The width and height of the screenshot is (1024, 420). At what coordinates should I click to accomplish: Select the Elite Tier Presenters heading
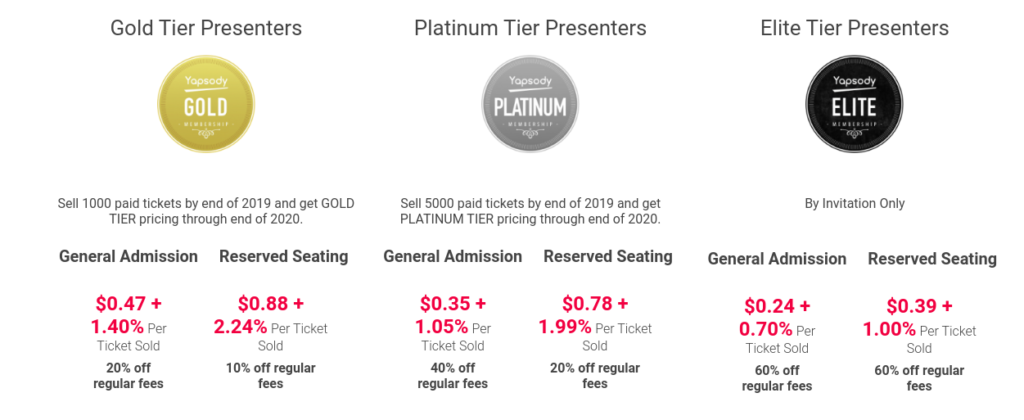[x=854, y=28]
